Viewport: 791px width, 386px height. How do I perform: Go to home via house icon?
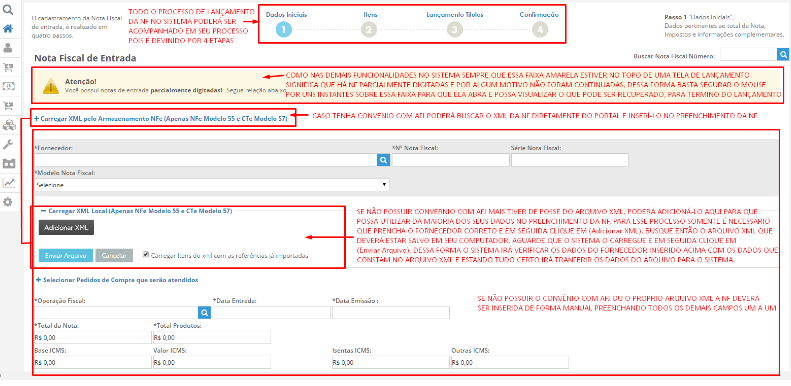pos(9,29)
